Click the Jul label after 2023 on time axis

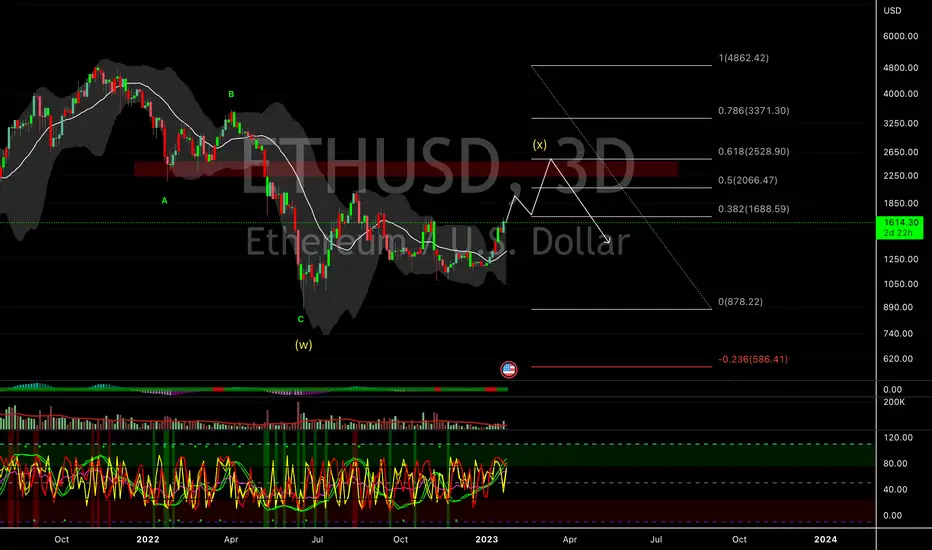coord(656,539)
